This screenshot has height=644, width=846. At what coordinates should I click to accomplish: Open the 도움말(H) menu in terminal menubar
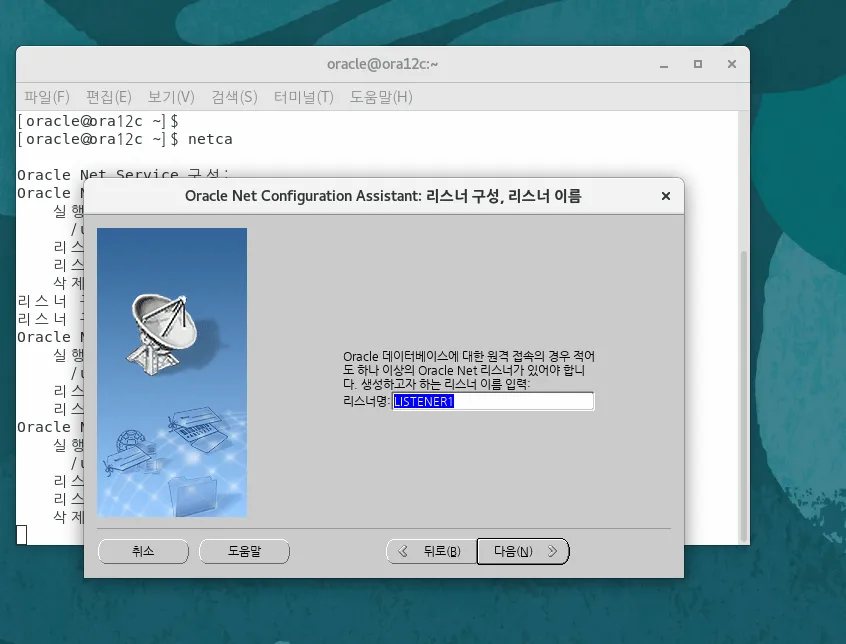tap(381, 97)
